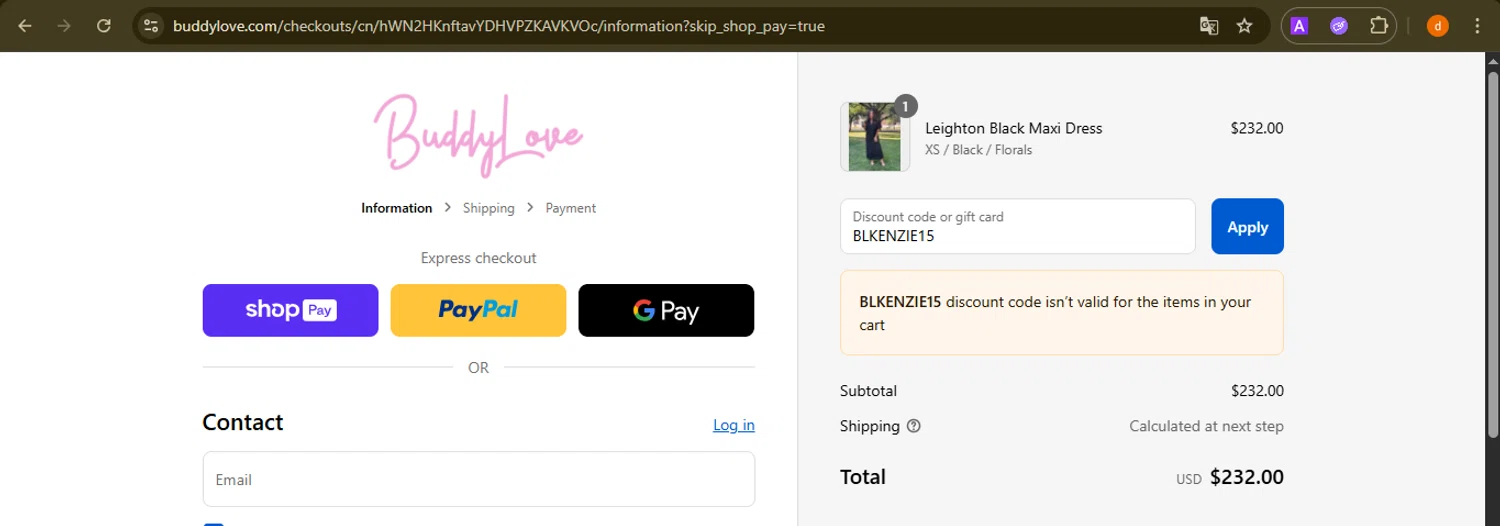Go to the Shipping breadcrumb step
The image size is (1500, 526).
coord(489,208)
